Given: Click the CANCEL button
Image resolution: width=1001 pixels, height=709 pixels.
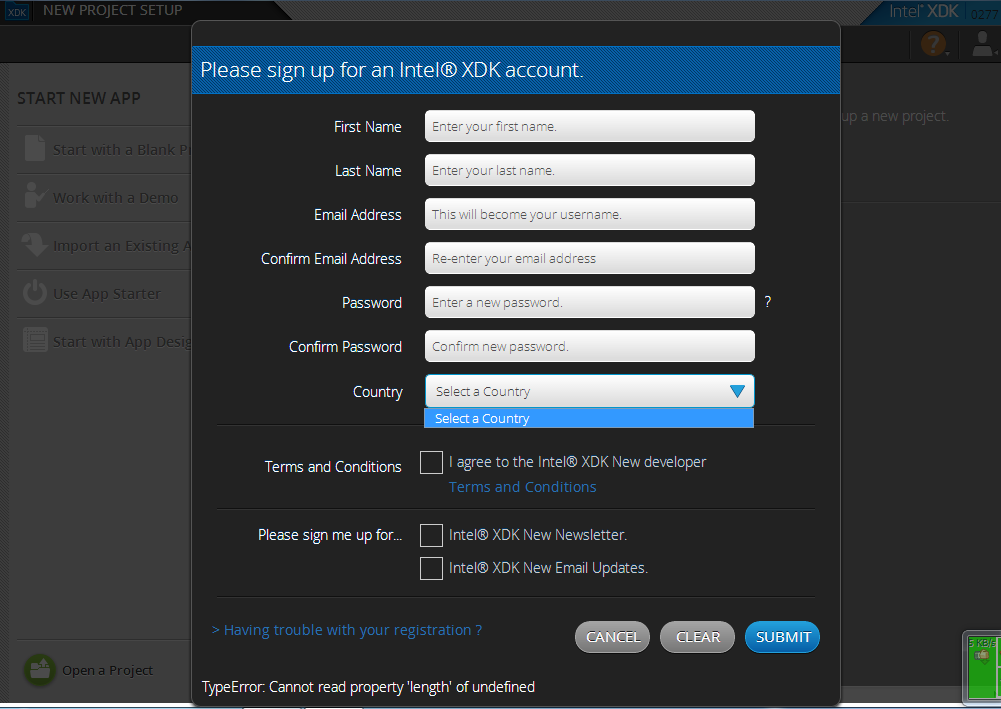Looking at the screenshot, I should tap(612, 637).
